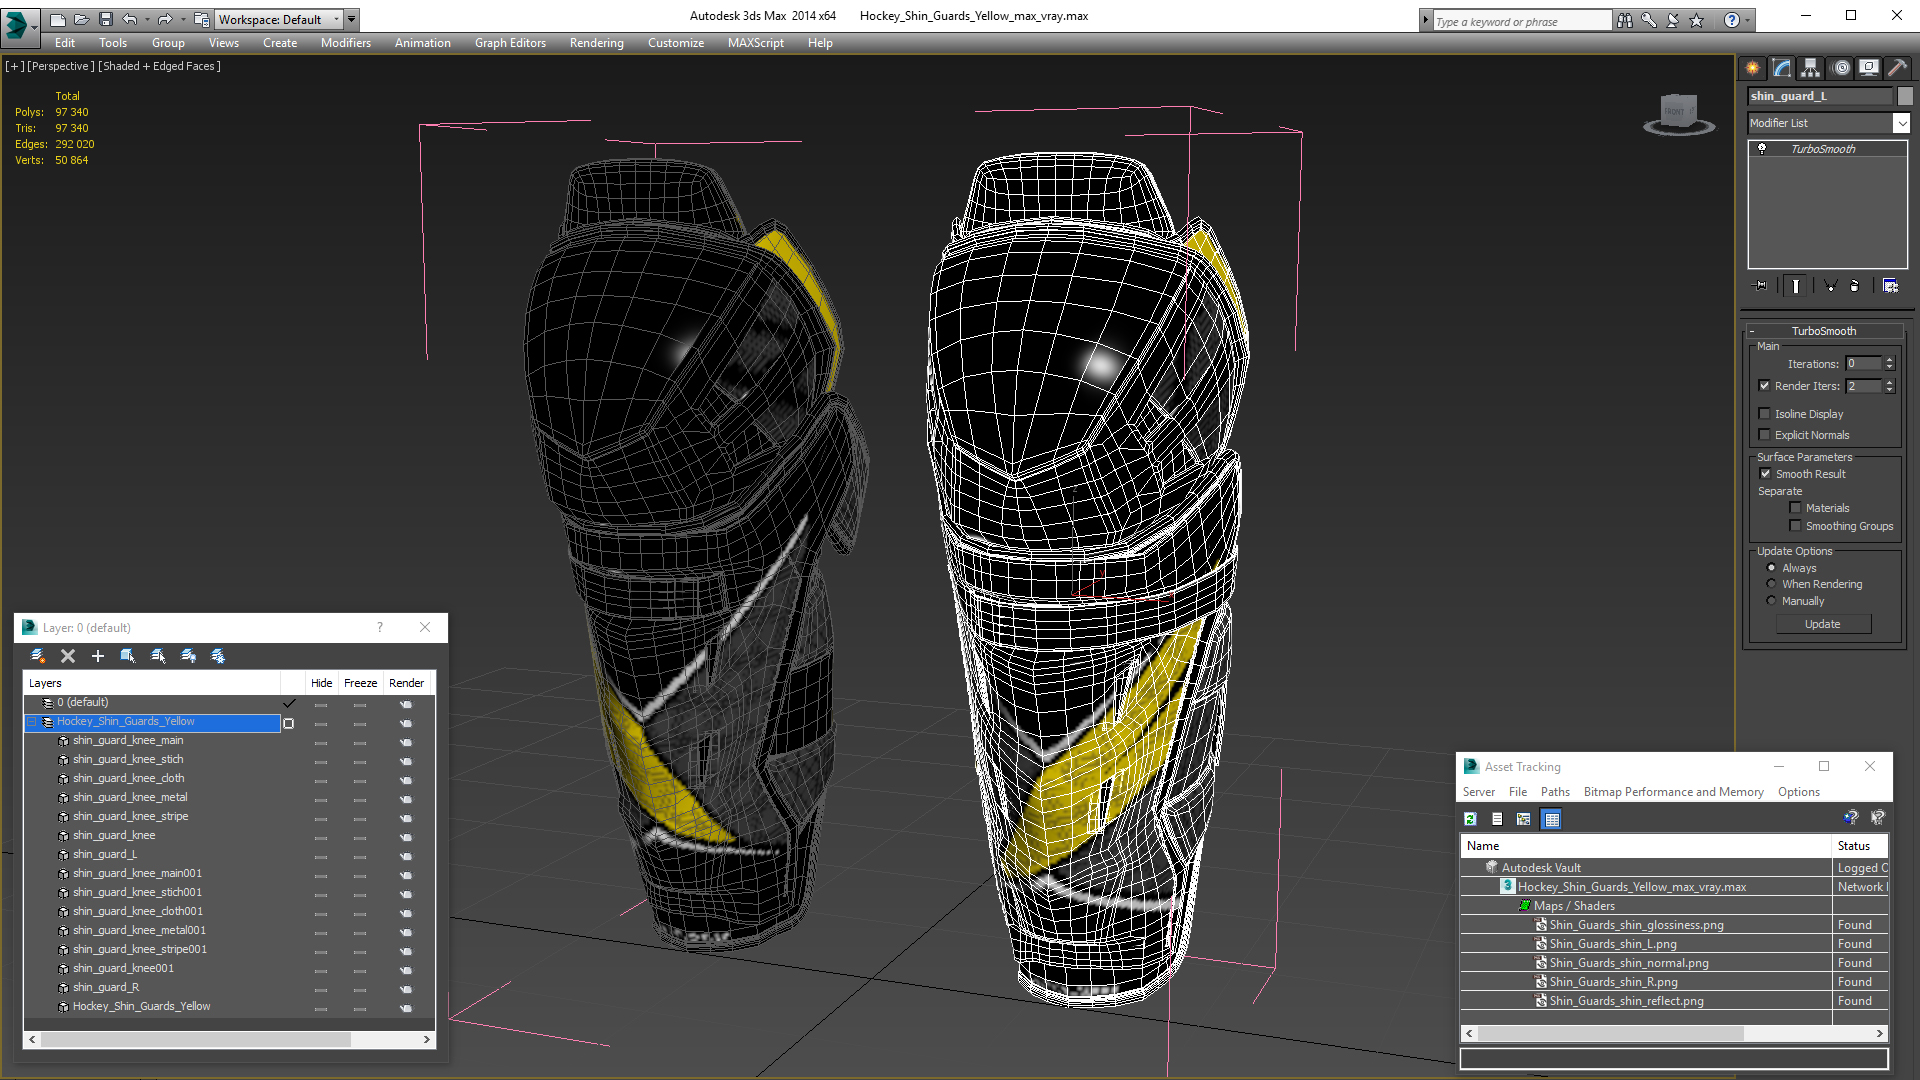Enable Isoline Display checkbox
This screenshot has width=1920, height=1080.
pos(1764,414)
